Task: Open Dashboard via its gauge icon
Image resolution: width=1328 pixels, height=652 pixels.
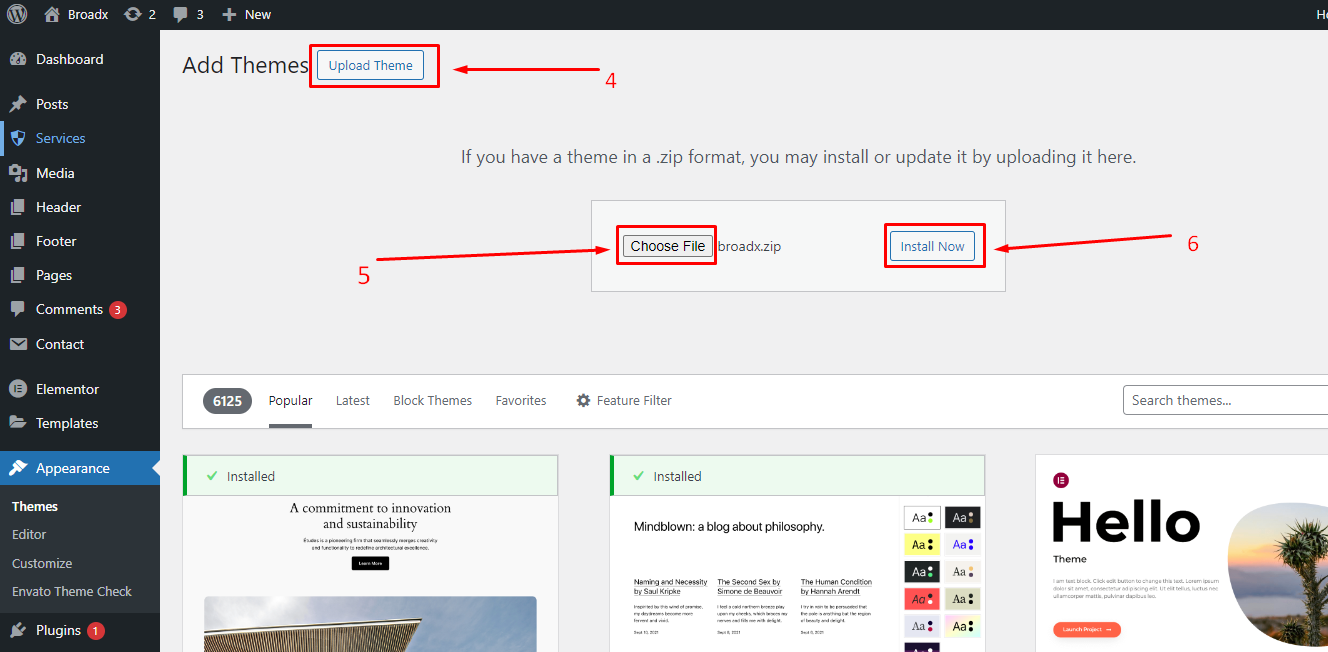Action: click(x=18, y=59)
